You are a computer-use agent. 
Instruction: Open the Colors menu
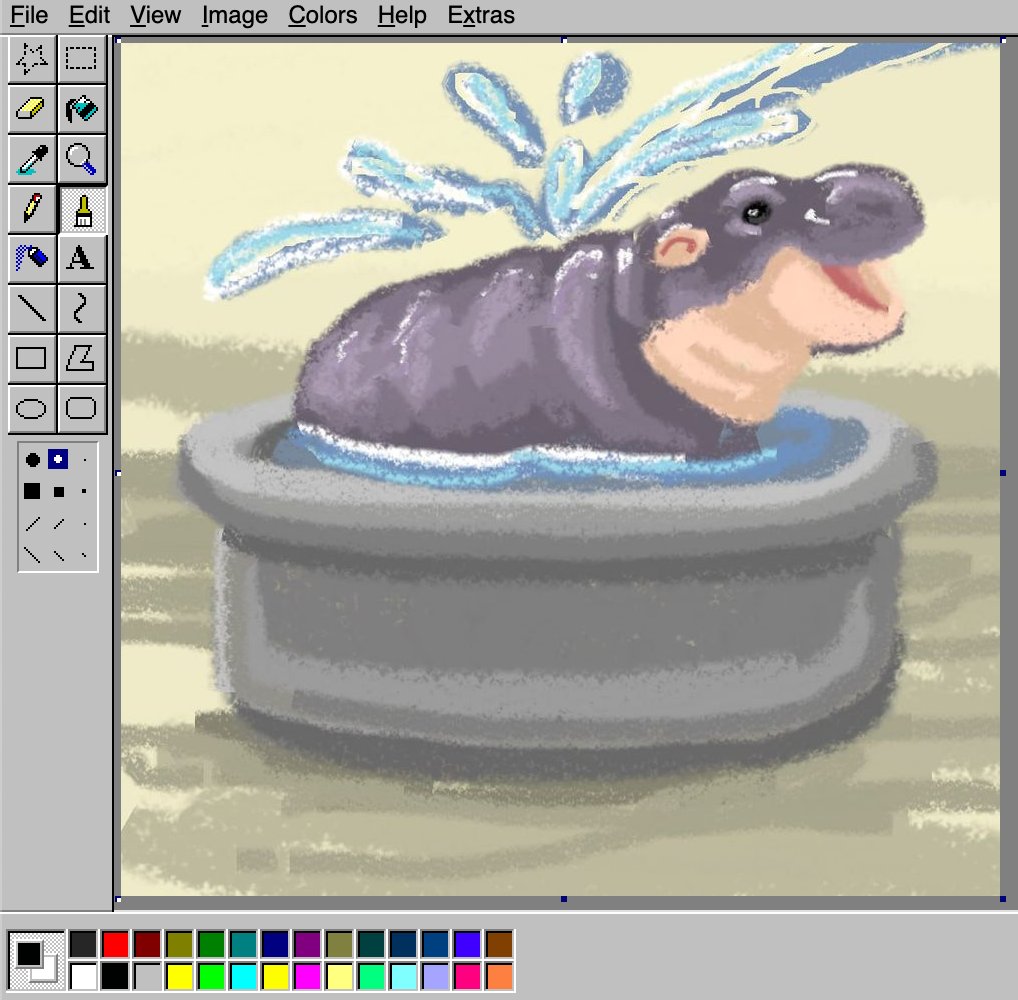(x=322, y=15)
